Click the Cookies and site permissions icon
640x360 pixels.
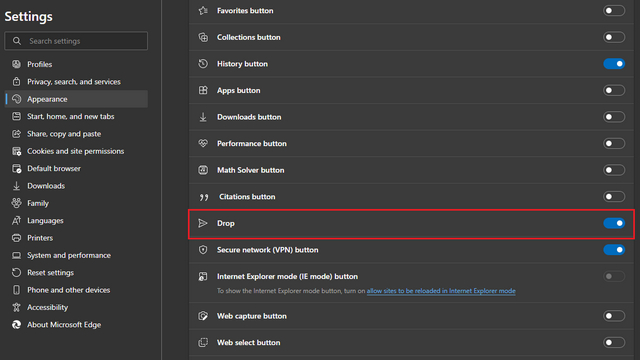16,151
